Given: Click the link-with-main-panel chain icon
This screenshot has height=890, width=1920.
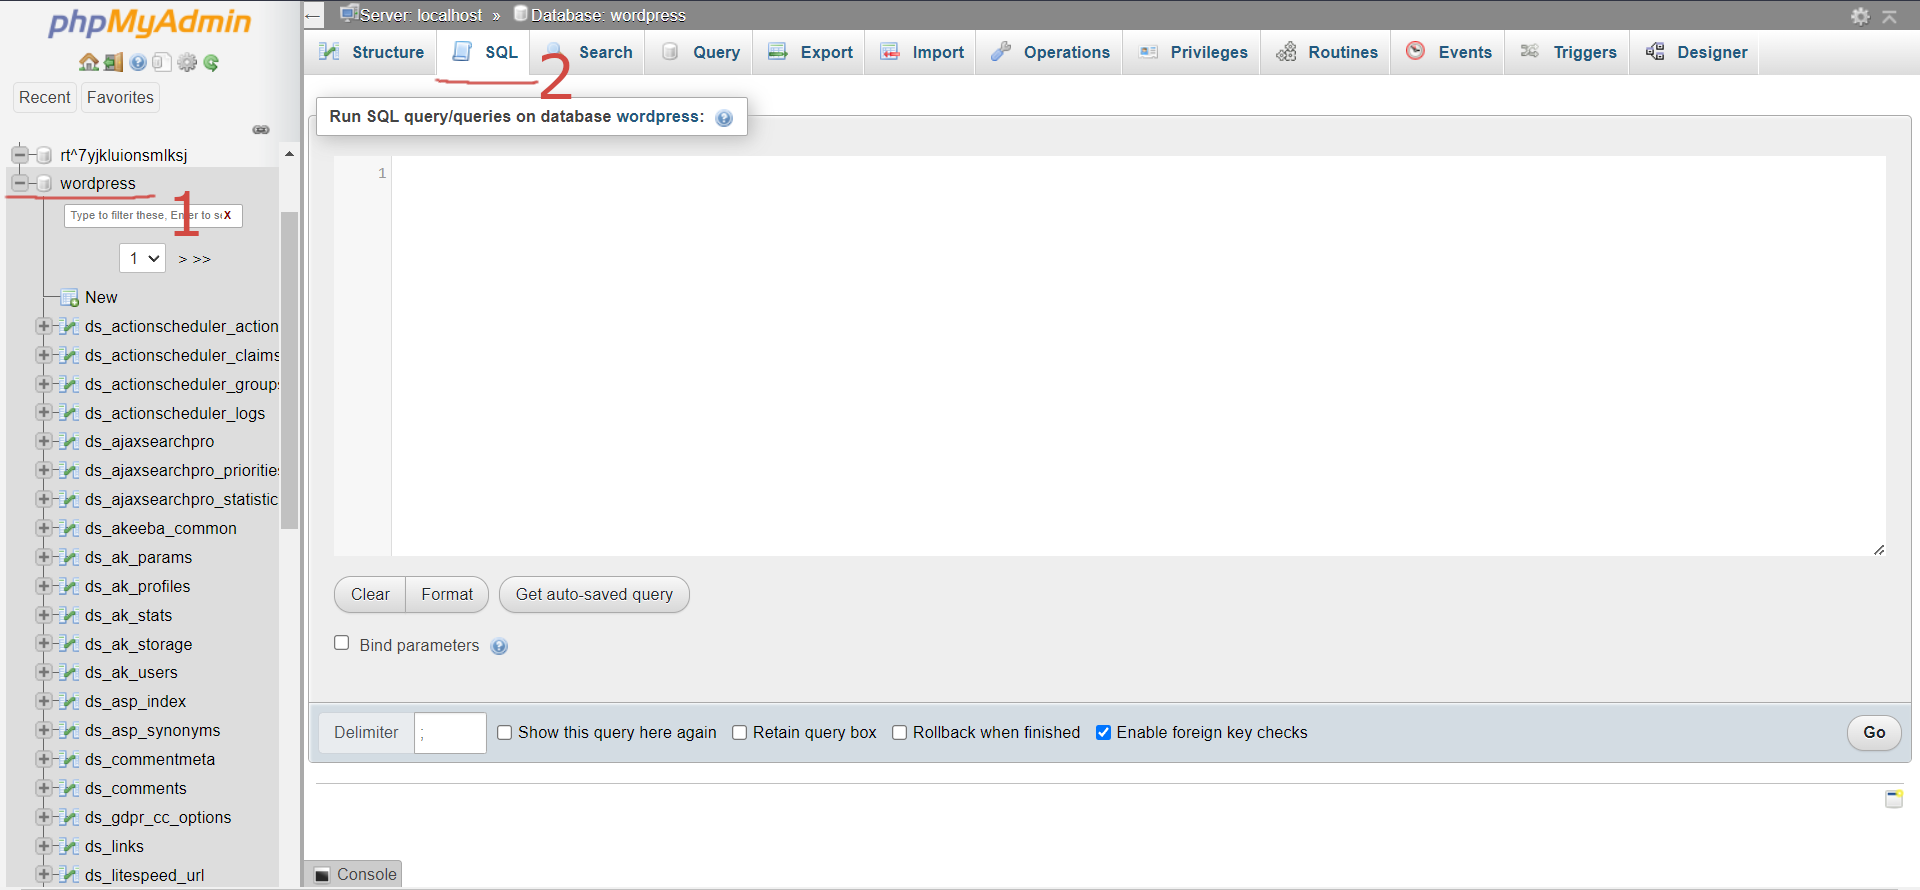Looking at the screenshot, I should [261, 130].
